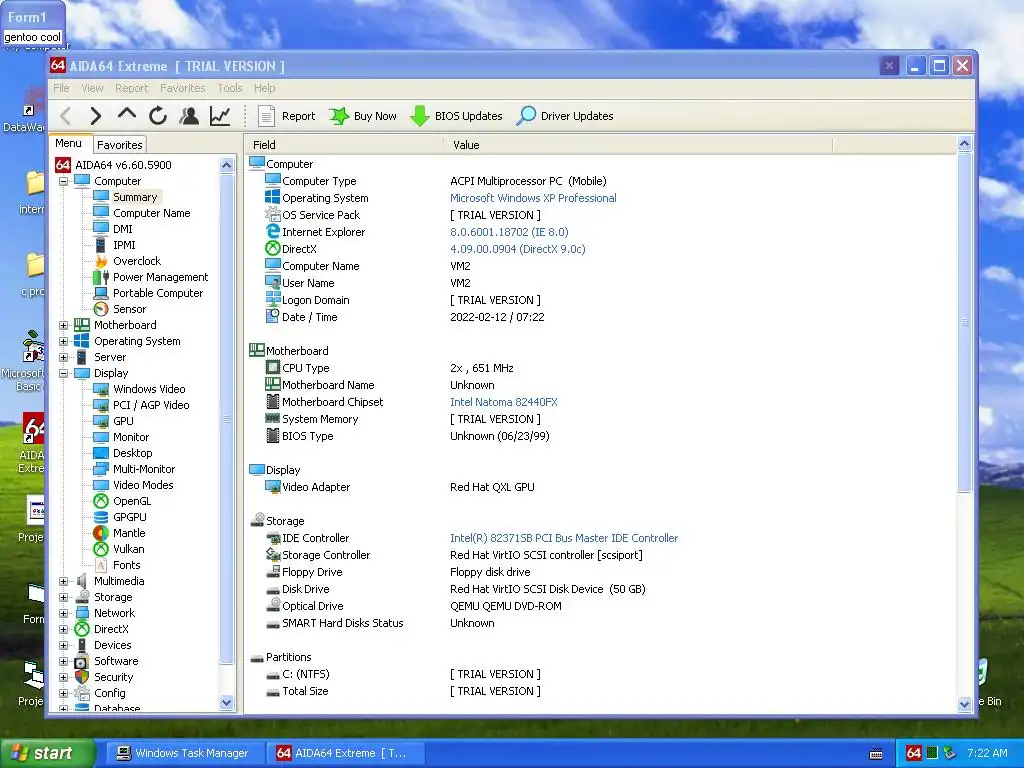Expand the Server tree node
The height and width of the screenshot is (768, 1024).
(x=63, y=357)
